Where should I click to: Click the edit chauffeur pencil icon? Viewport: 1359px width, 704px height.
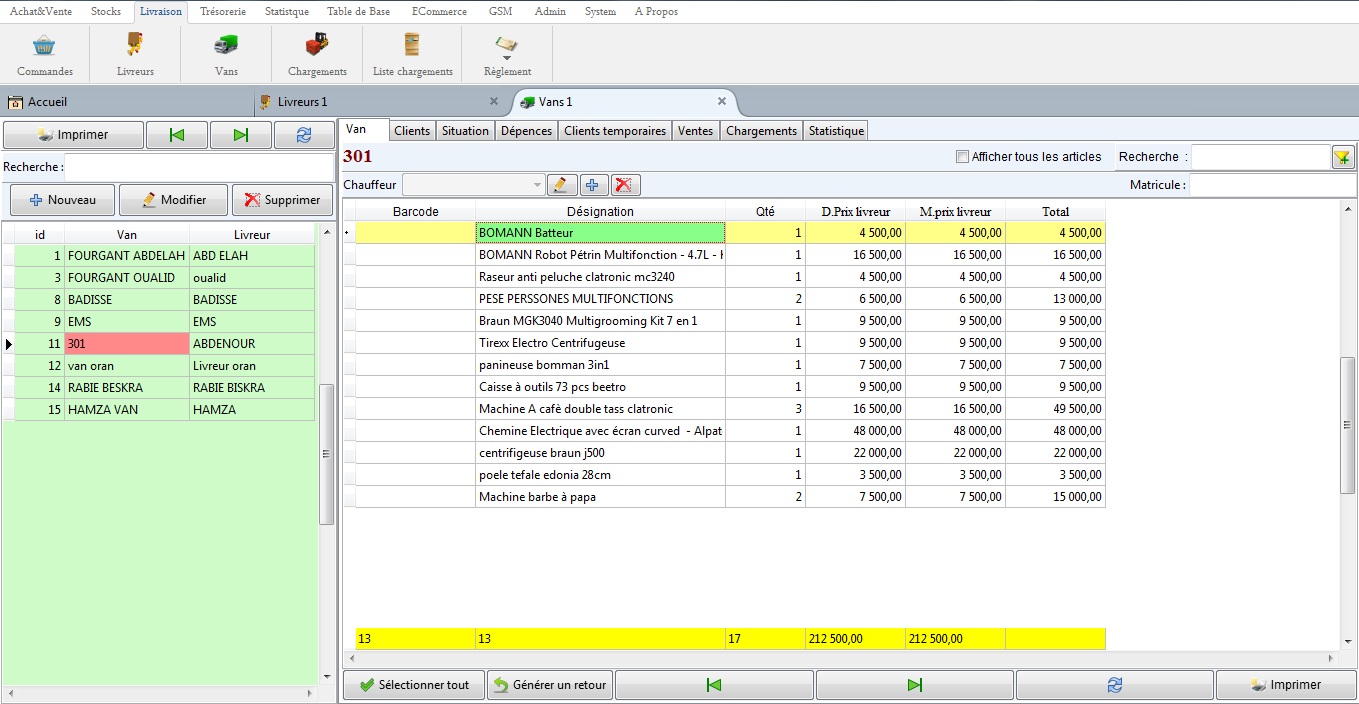(562, 185)
